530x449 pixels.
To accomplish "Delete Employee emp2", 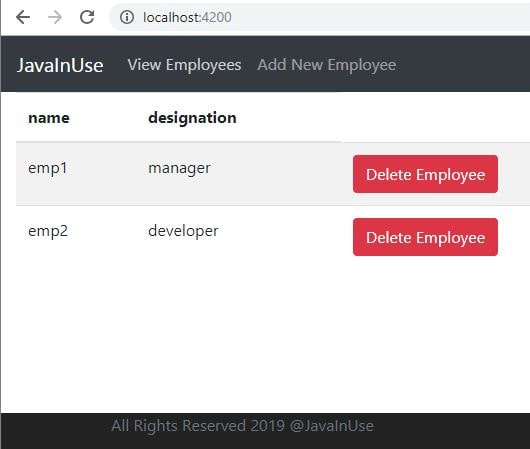I will (425, 237).
